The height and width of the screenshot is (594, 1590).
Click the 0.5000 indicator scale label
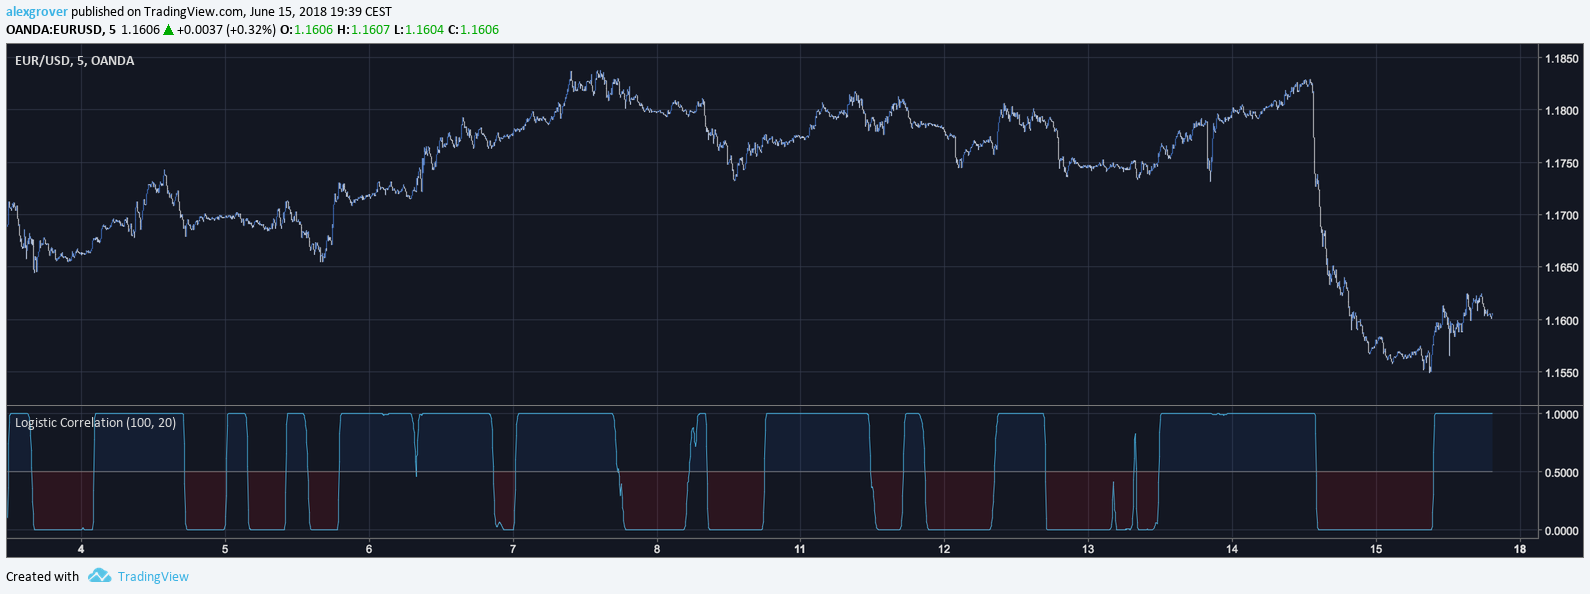point(1562,473)
